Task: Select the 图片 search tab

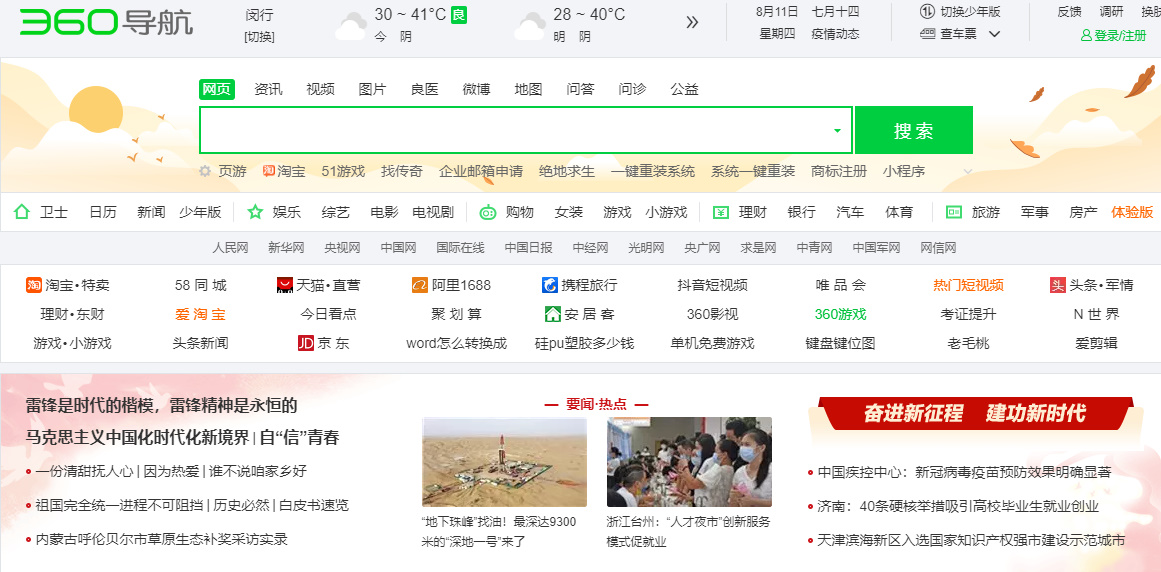Action: coord(372,89)
